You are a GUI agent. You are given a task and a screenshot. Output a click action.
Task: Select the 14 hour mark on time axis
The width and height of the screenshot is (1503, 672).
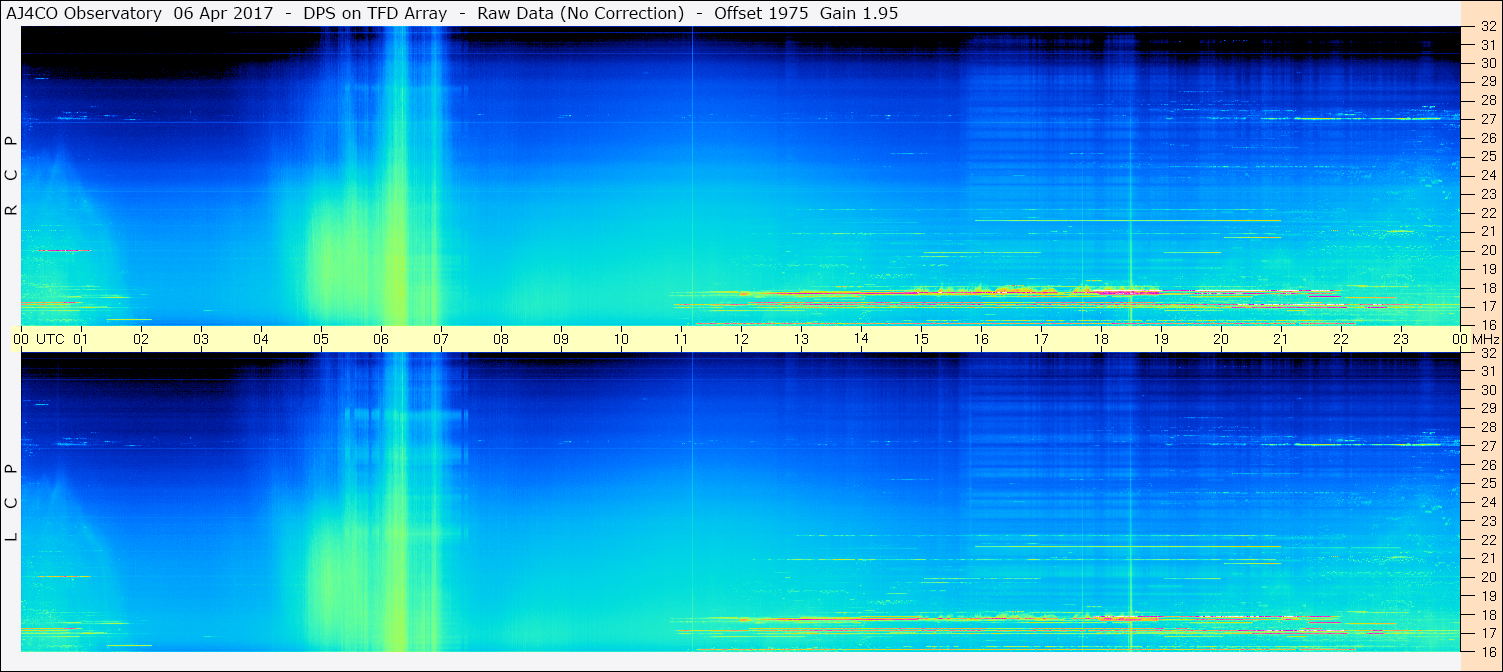861,339
